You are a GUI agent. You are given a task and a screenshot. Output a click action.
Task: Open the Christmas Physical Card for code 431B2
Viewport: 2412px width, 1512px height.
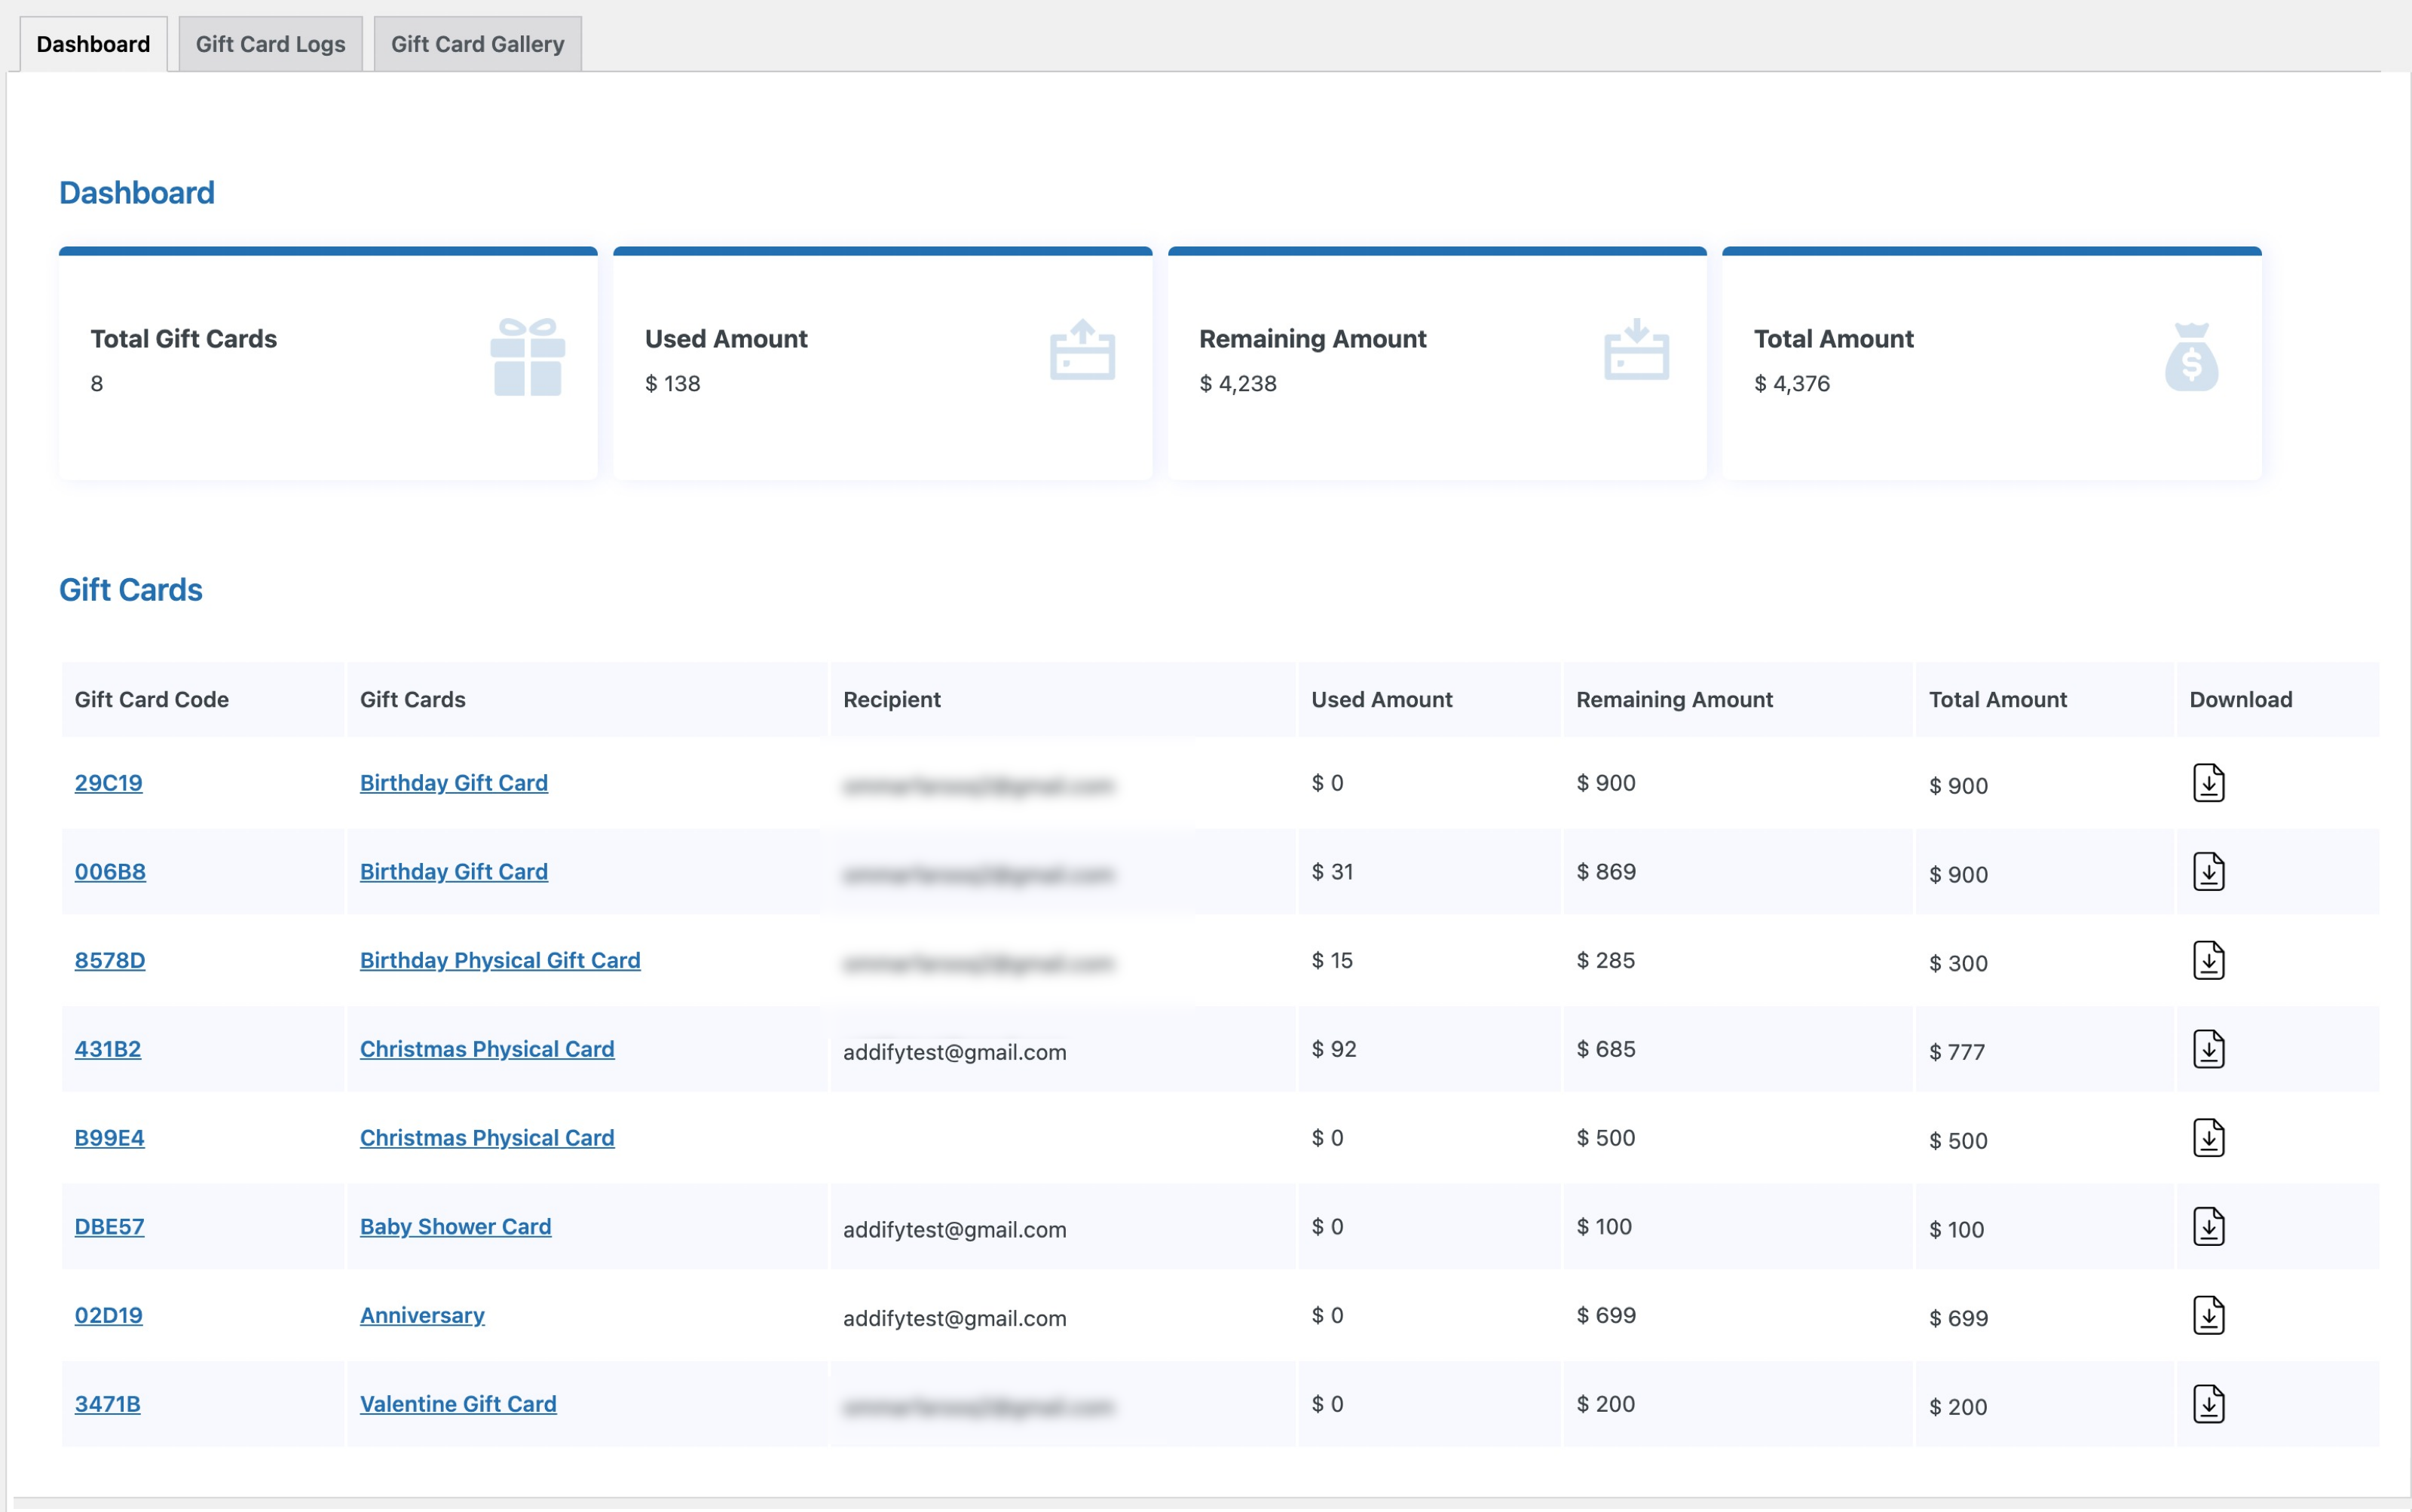coord(486,1048)
